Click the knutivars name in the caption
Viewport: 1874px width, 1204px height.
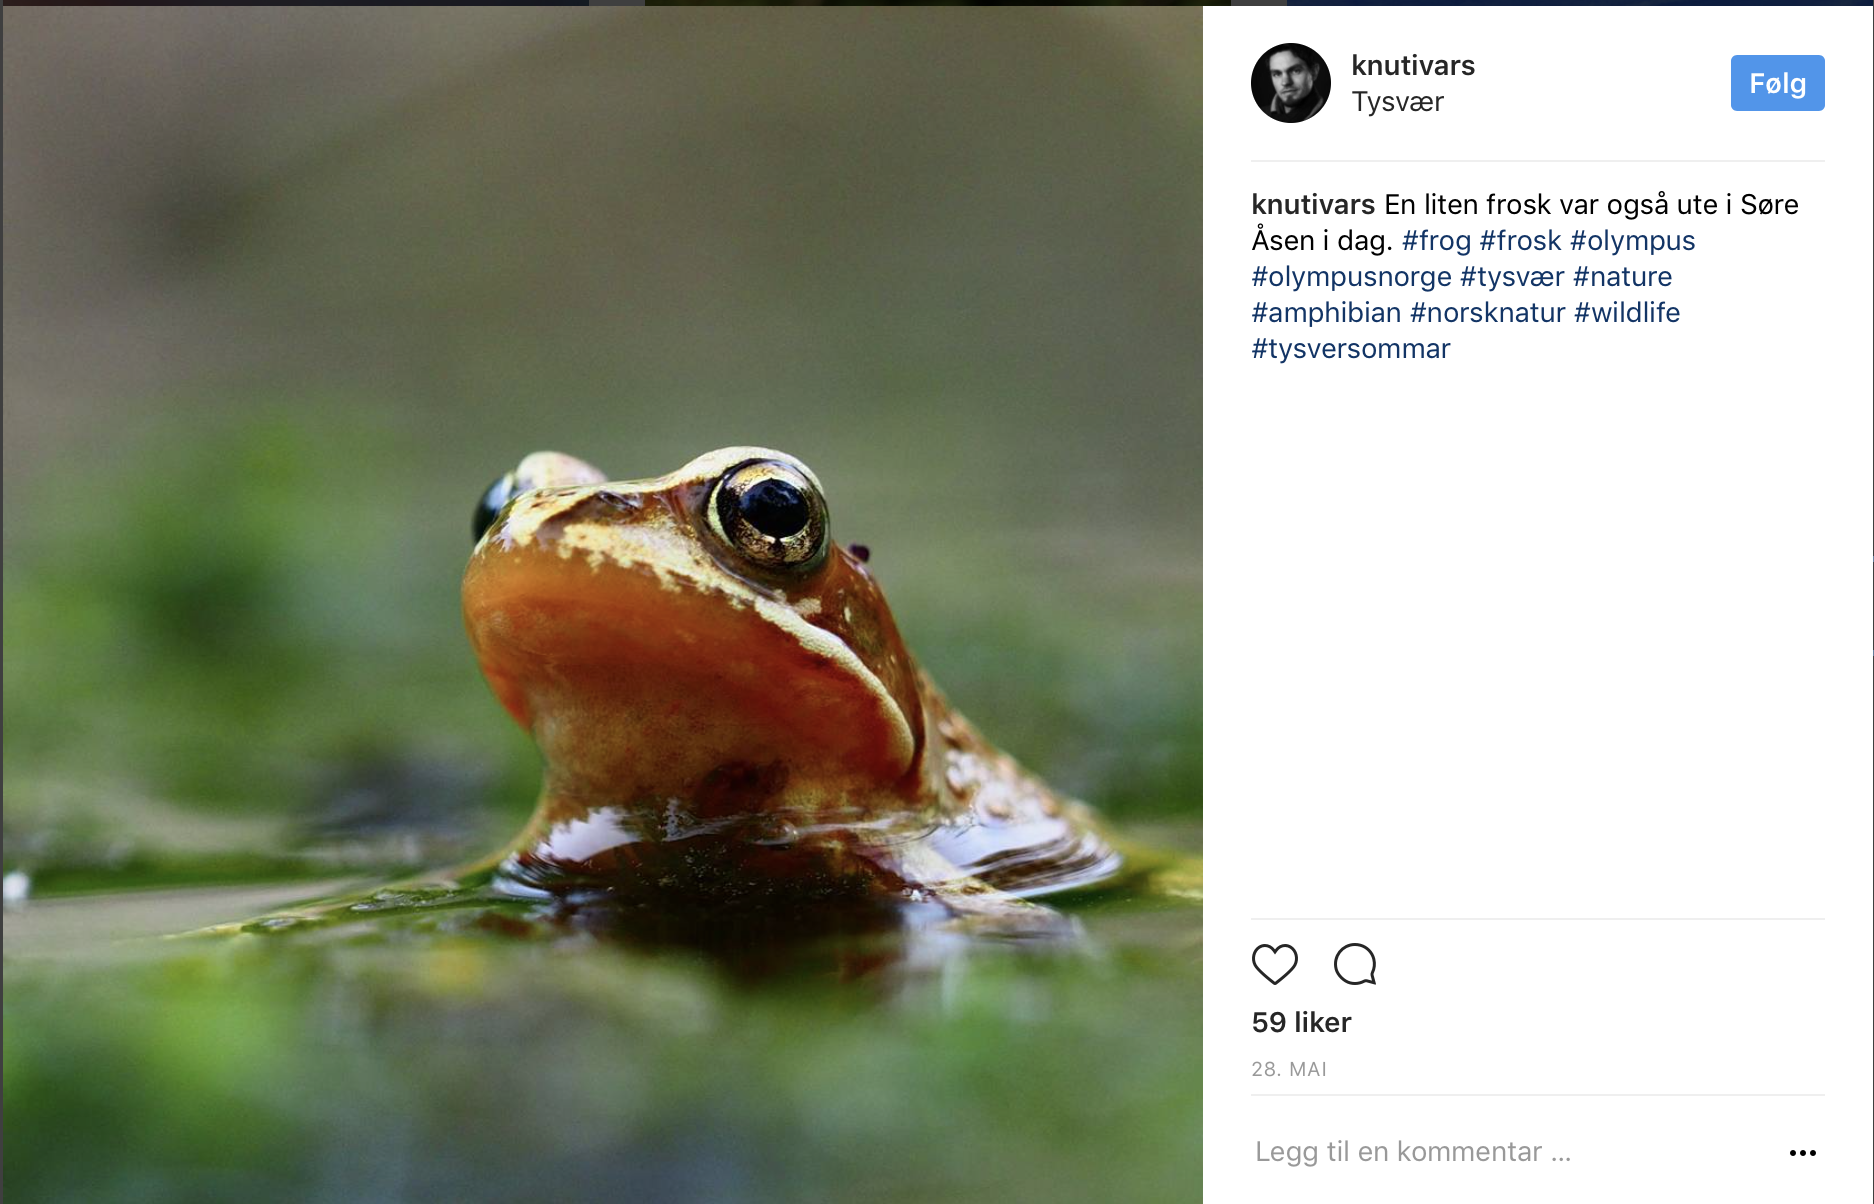1313,205
